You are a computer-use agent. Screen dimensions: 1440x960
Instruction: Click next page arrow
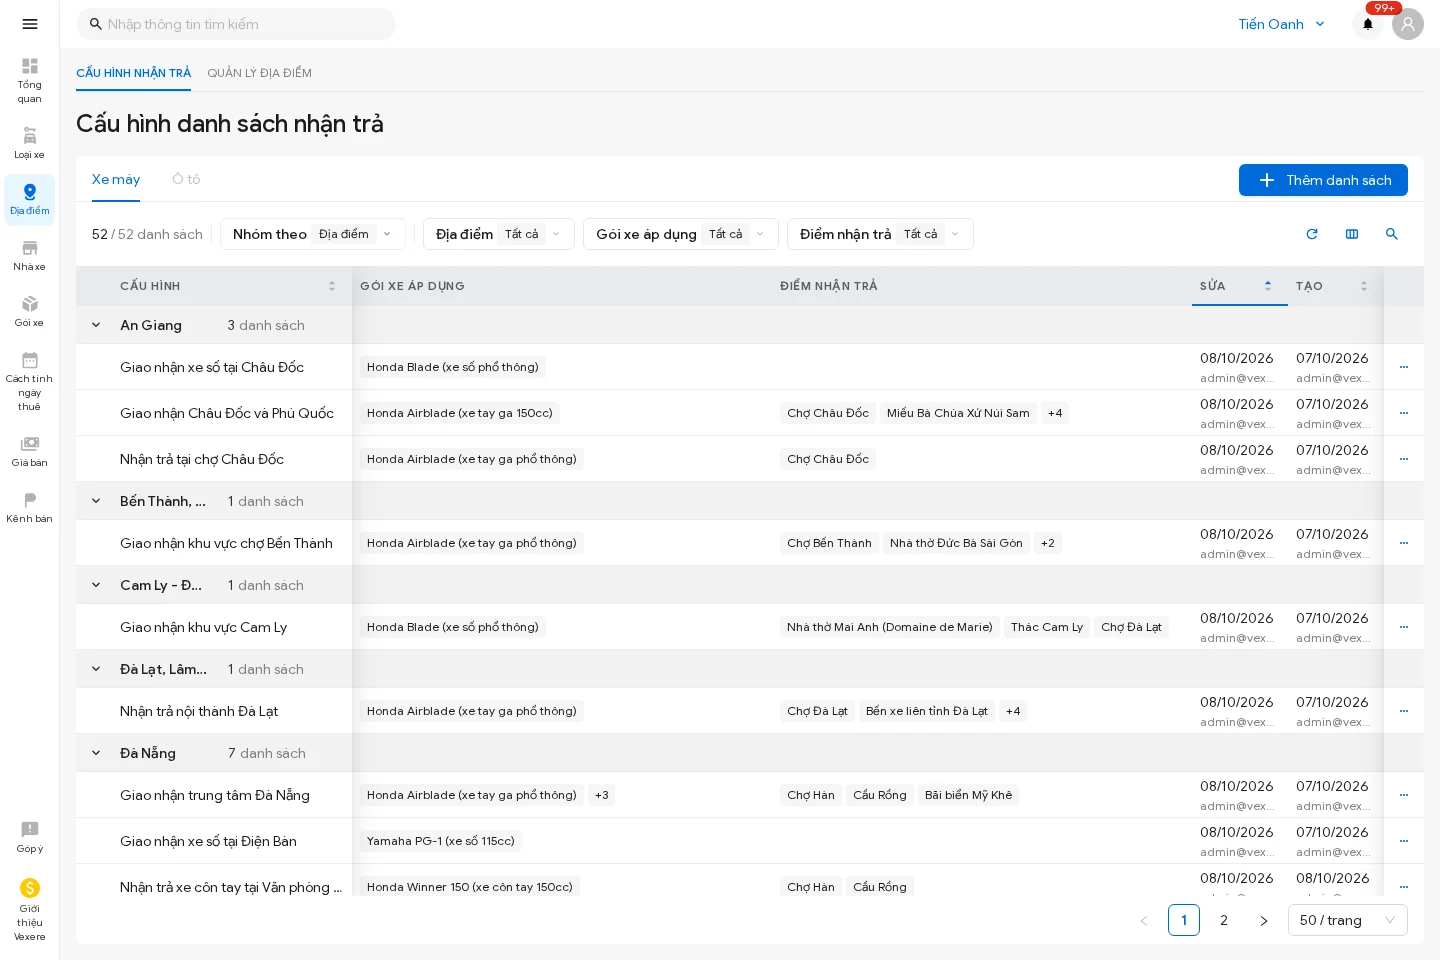click(1264, 920)
